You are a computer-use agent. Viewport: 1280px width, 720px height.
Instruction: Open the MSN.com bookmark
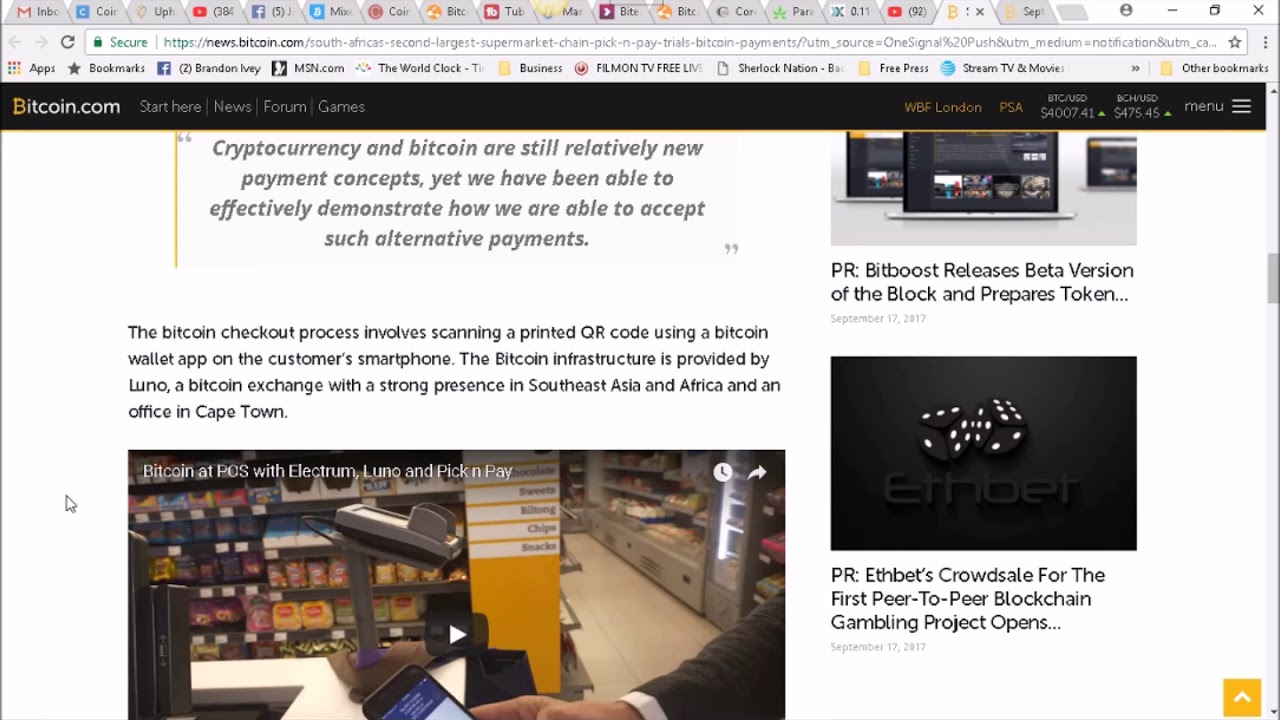coord(308,68)
